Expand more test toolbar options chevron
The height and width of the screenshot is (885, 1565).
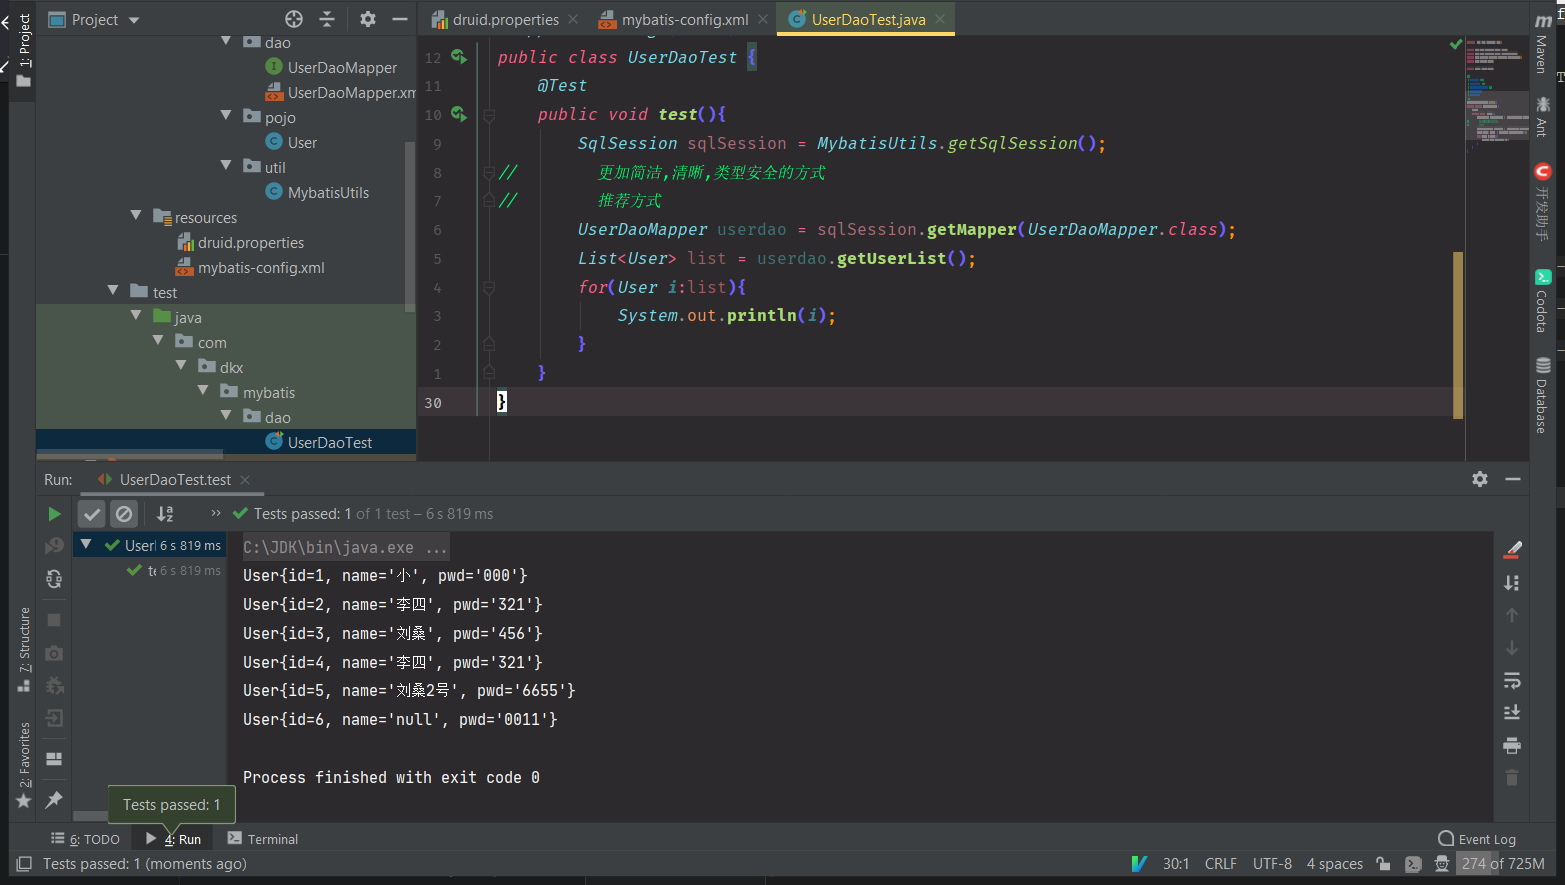(215, 513)
